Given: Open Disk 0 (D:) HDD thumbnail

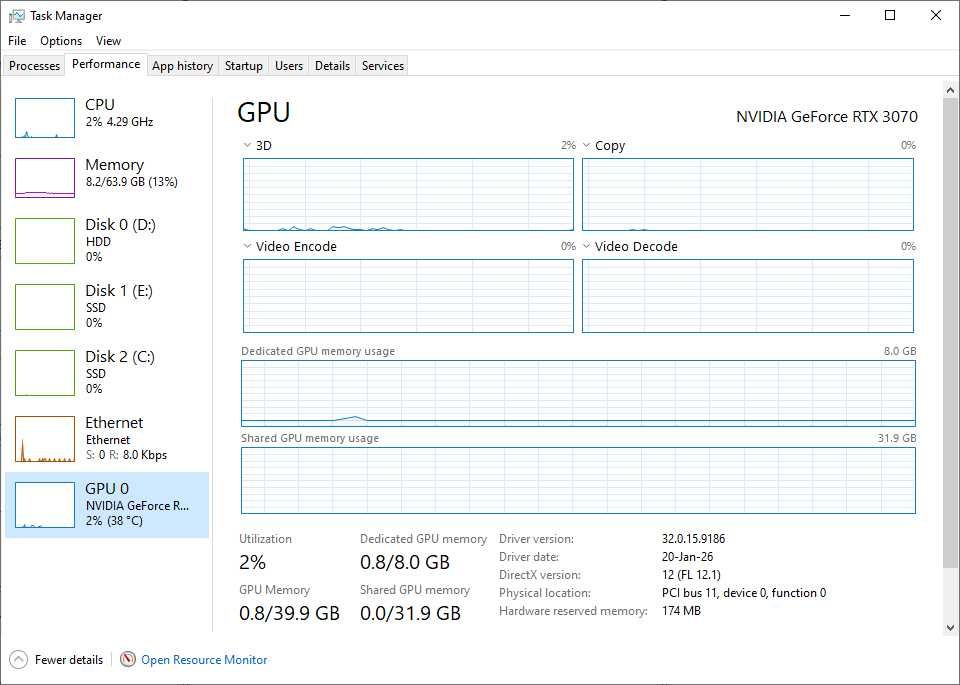Looking at the screenshot, I should pos(45,241).
